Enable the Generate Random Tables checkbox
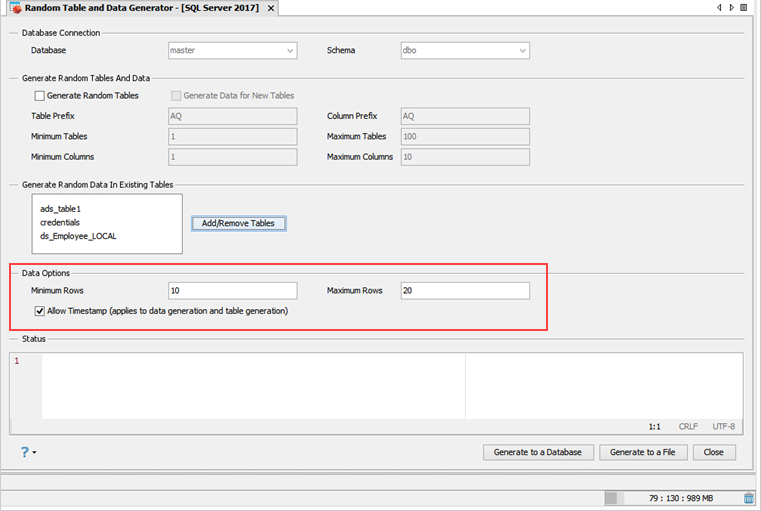Screen dimensions: 761x511 coord(39,96)
